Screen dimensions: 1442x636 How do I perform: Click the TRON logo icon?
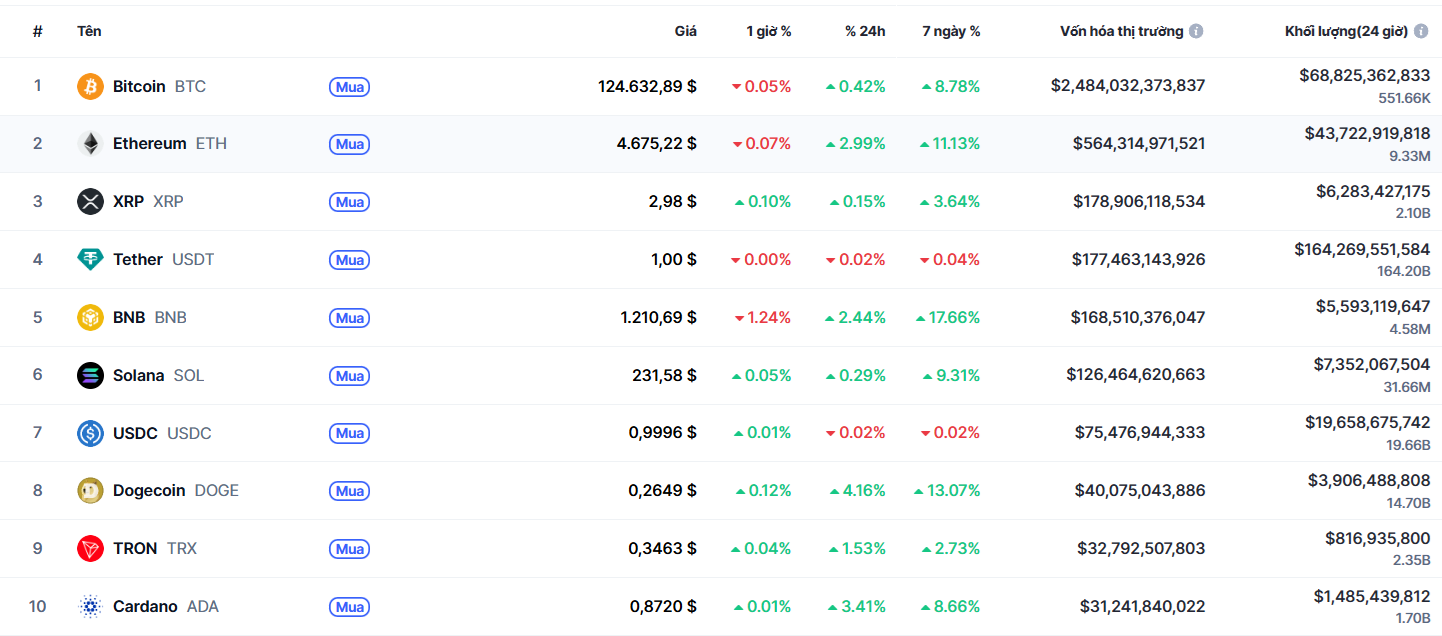(x=90, y=549)
